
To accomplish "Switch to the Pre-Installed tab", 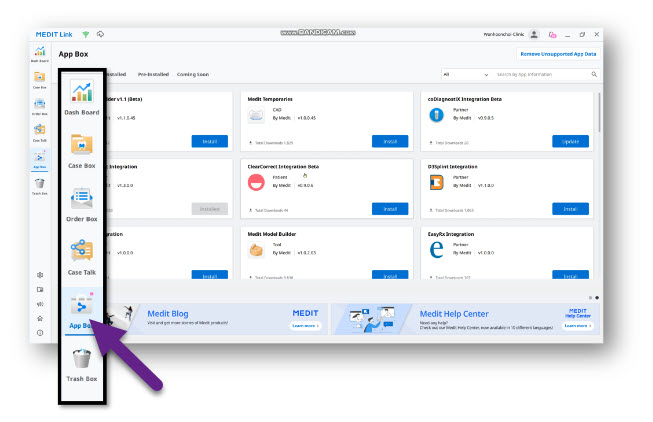I will pos(153,74).
